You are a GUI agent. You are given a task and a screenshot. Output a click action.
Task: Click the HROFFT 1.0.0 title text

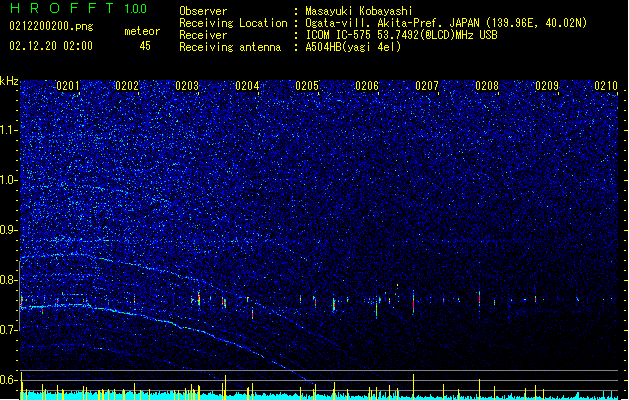click(x=78, y=8)
